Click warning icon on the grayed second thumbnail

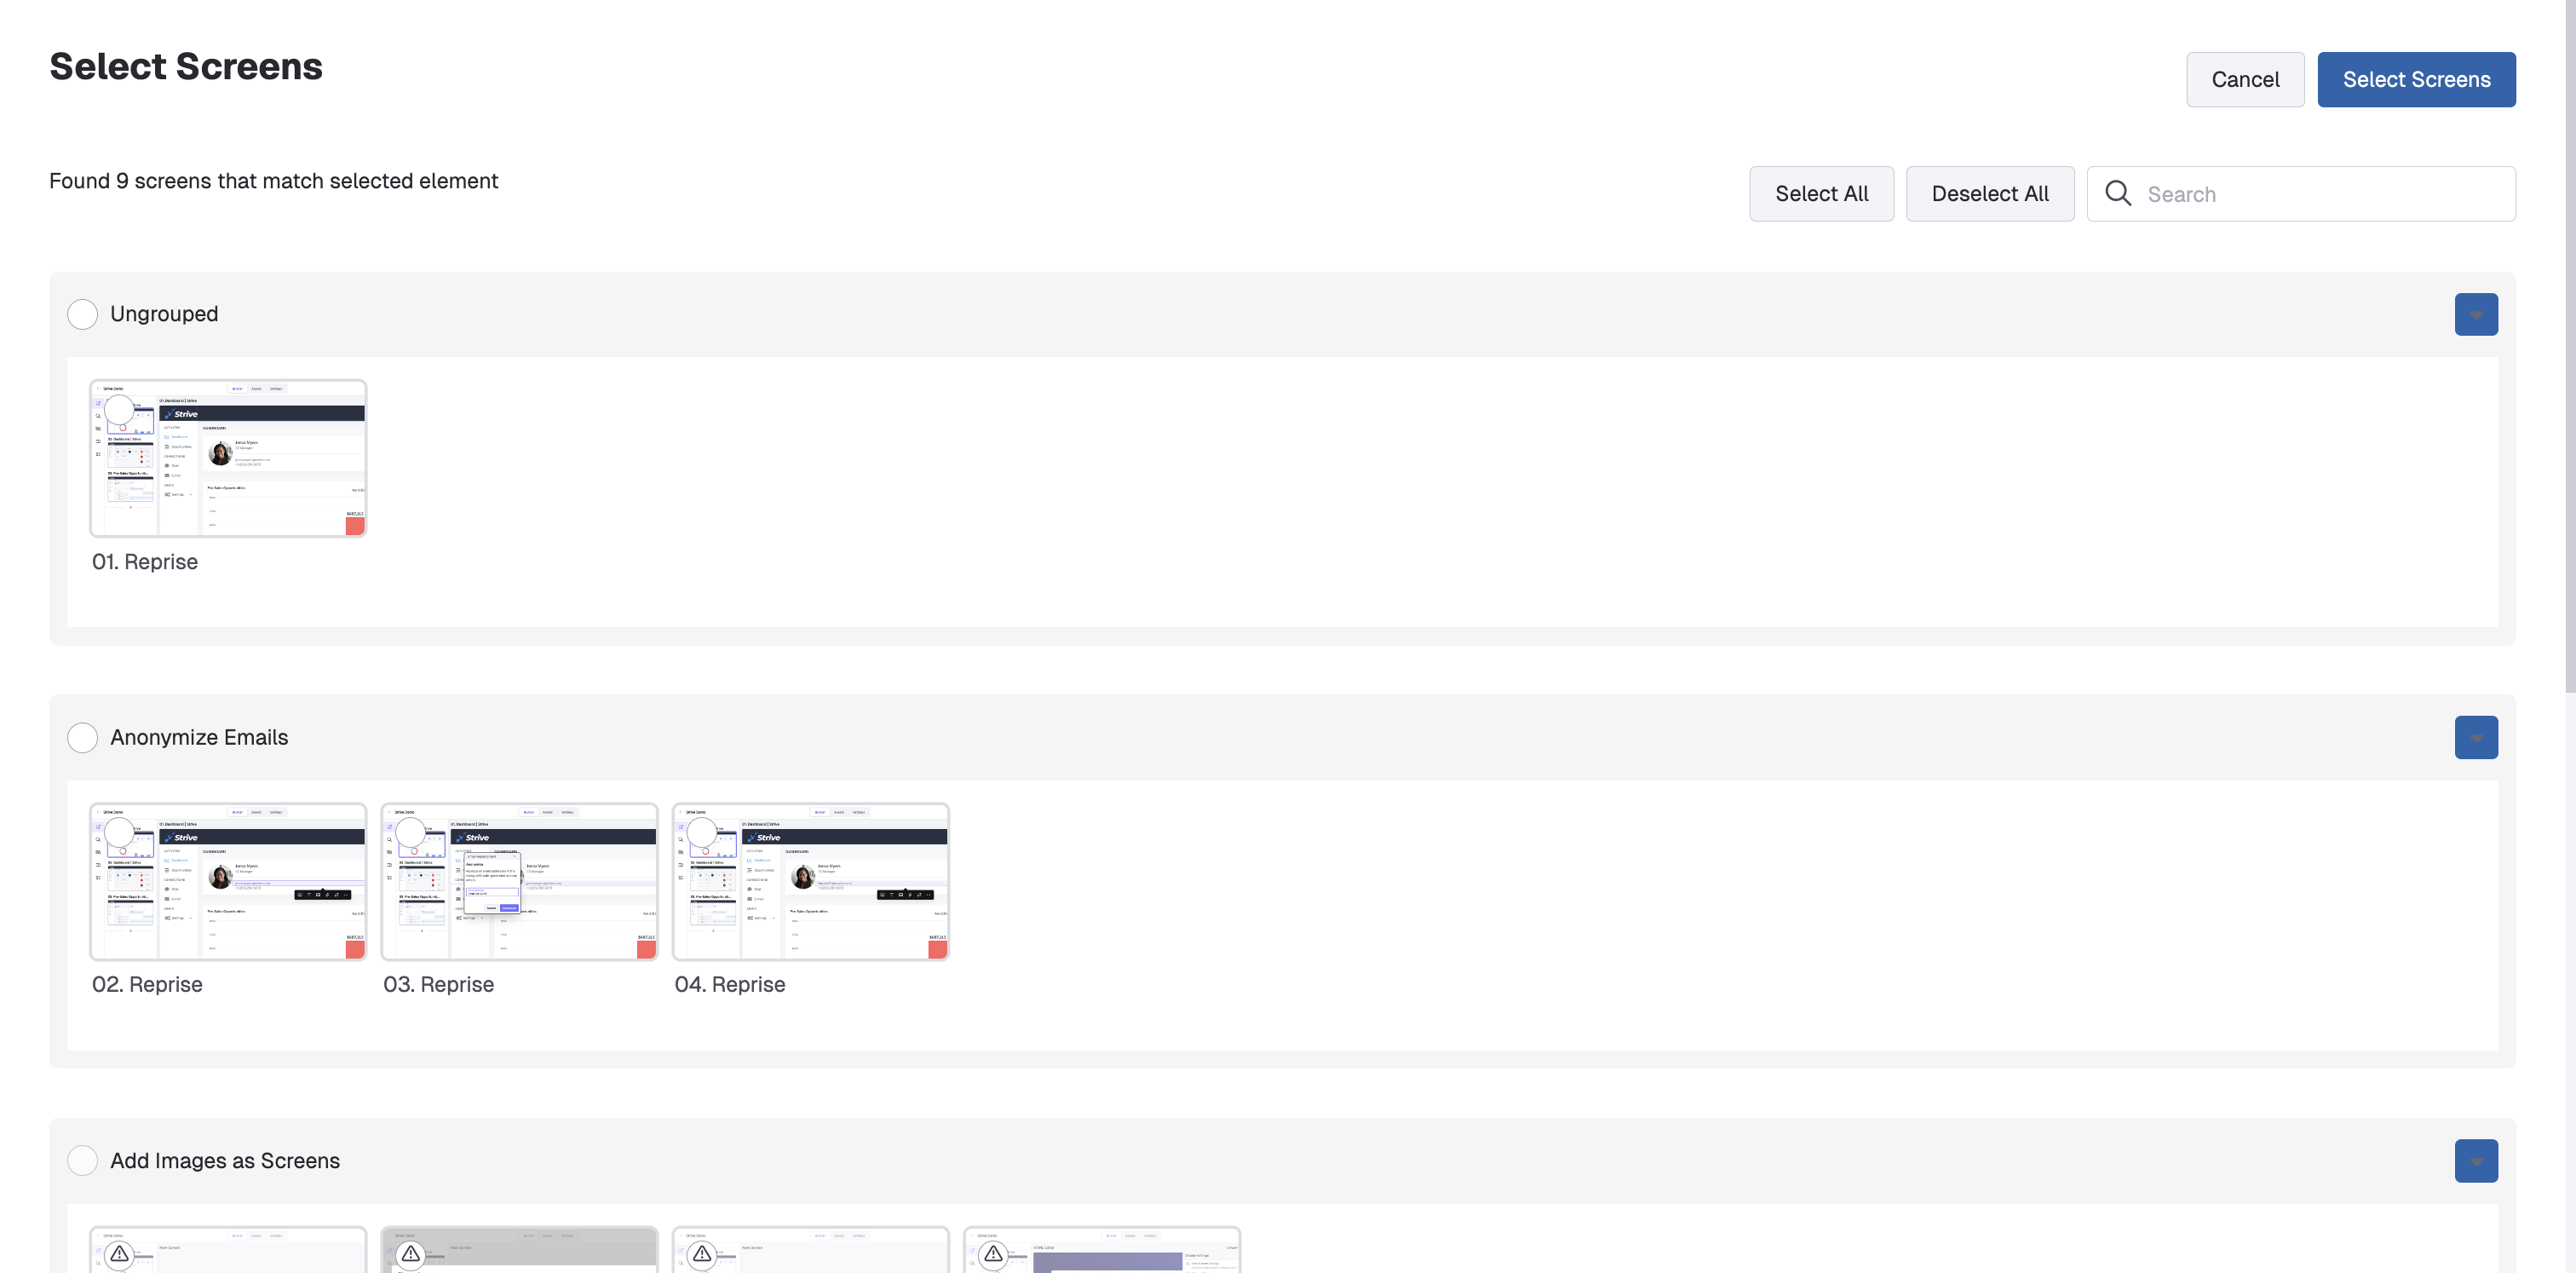tap(410, 1253)
